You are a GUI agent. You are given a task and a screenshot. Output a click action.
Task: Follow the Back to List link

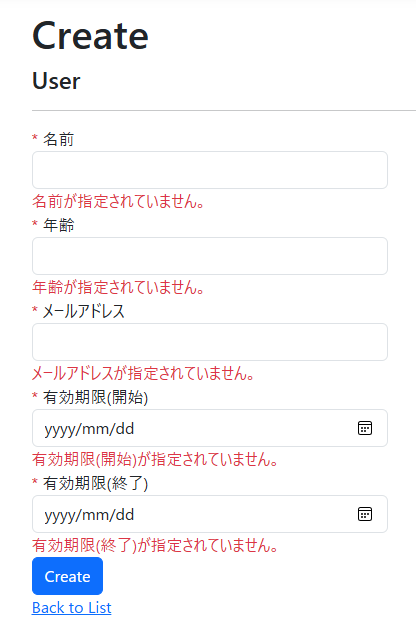tap(72, 608)
